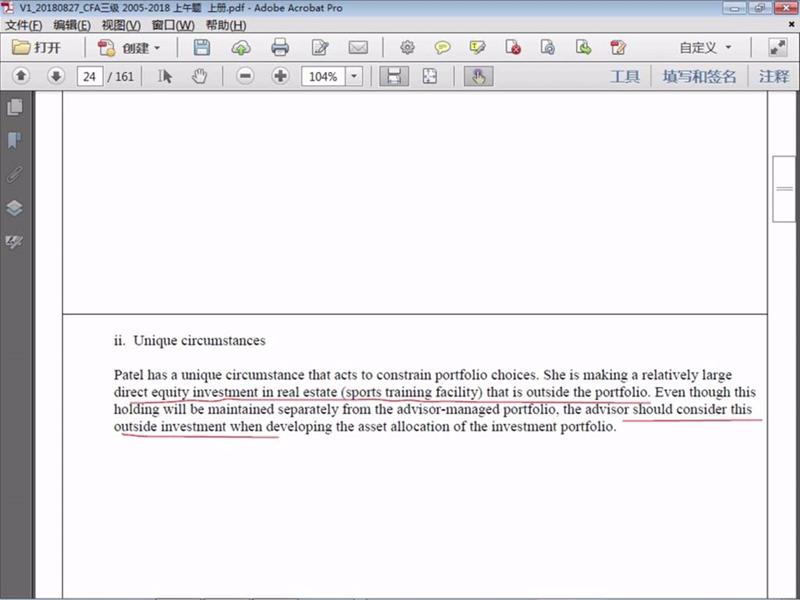Expand the 104% zoom level dropdown

[x=357, y=76]
